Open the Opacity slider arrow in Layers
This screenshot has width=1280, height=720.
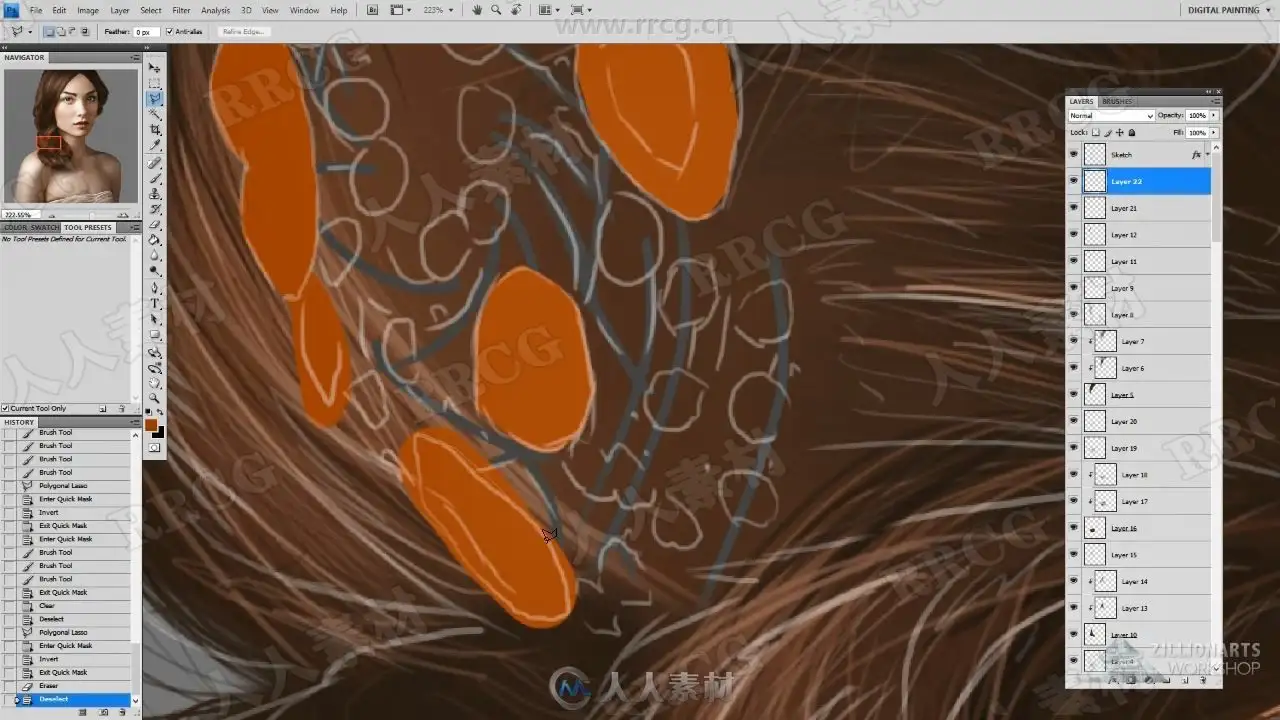pos(1214,116)
